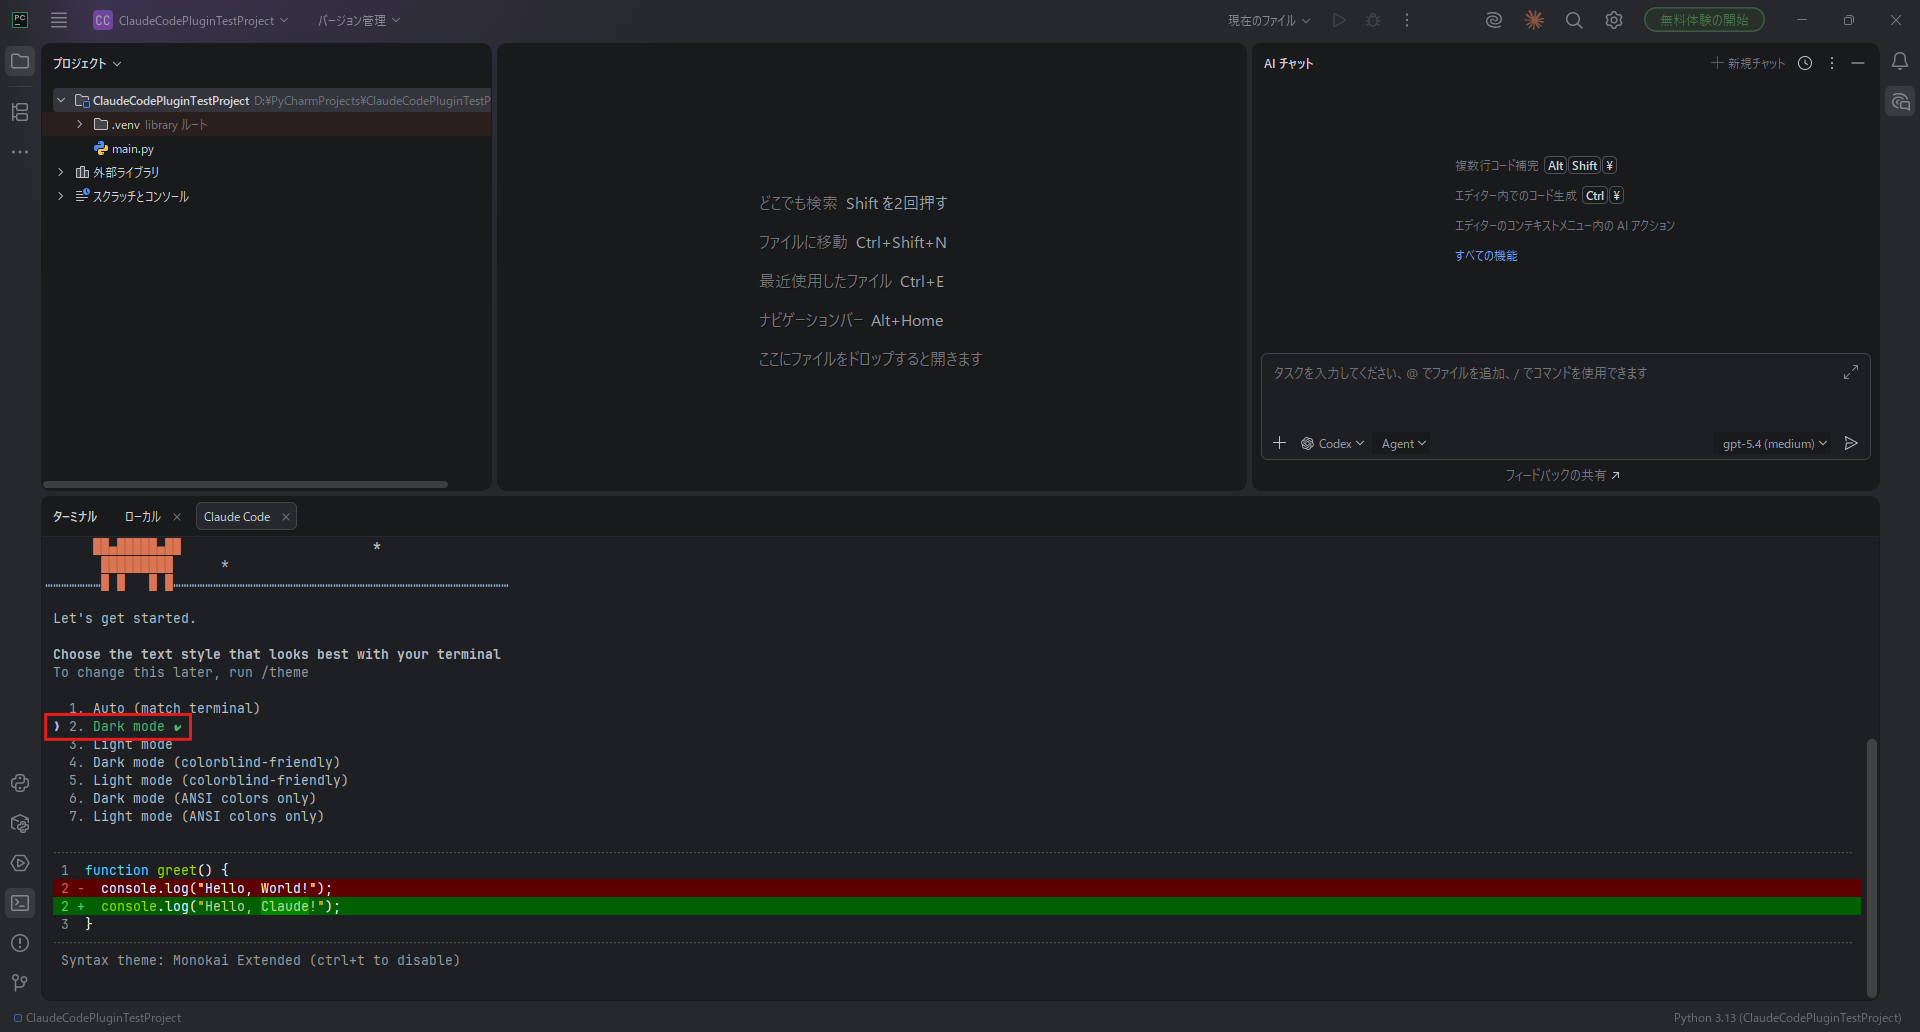Viewport: 1920px width, 1032px height.
Task: Open the notifications bell icon
Action: point(1899,62)
